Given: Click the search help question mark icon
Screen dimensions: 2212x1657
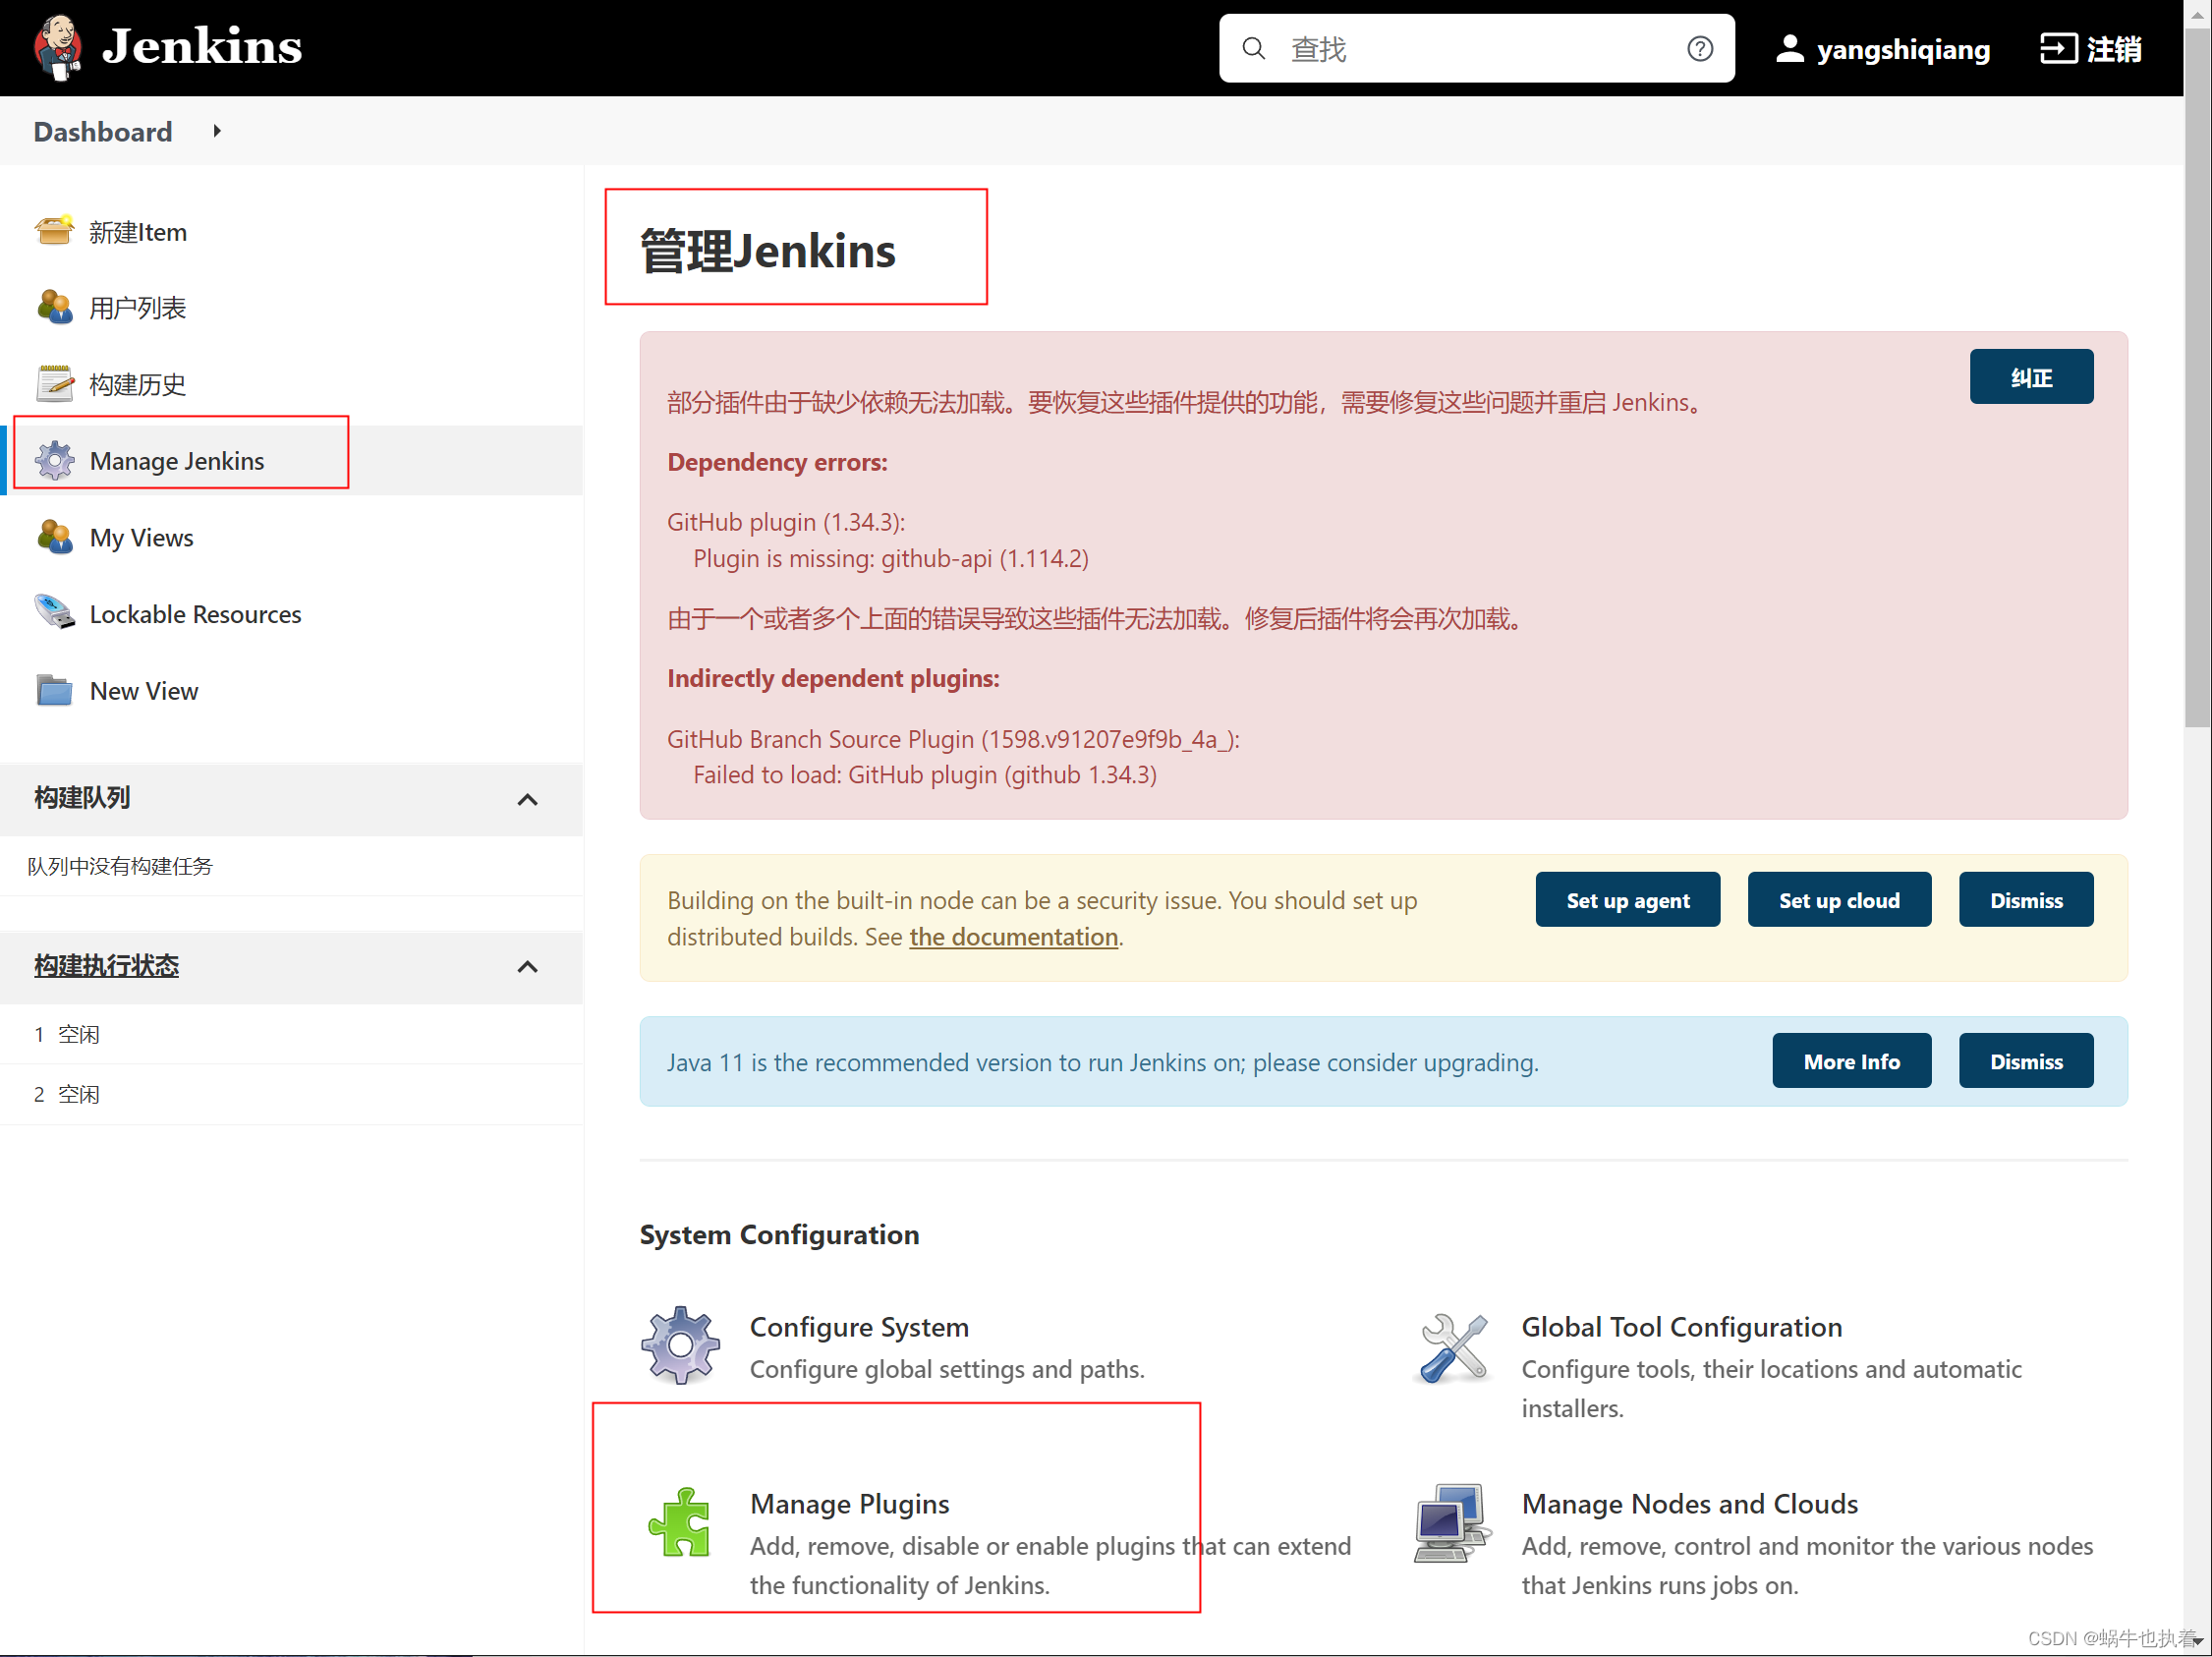Looking at the screenshot, I should (1699, 48).
